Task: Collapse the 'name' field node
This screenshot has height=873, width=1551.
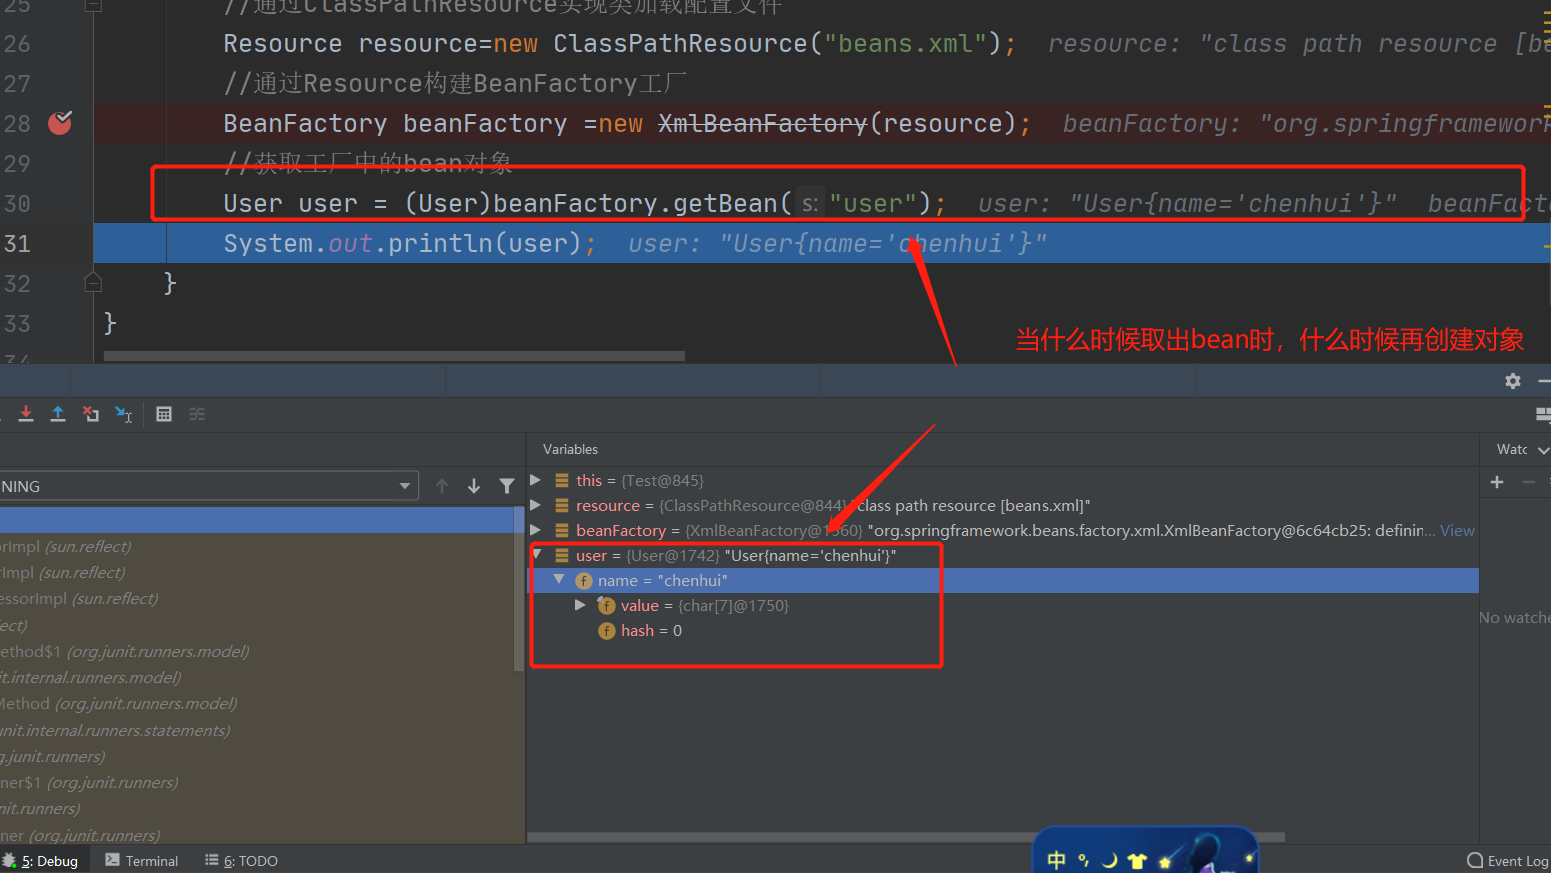Action: point(559,579)
